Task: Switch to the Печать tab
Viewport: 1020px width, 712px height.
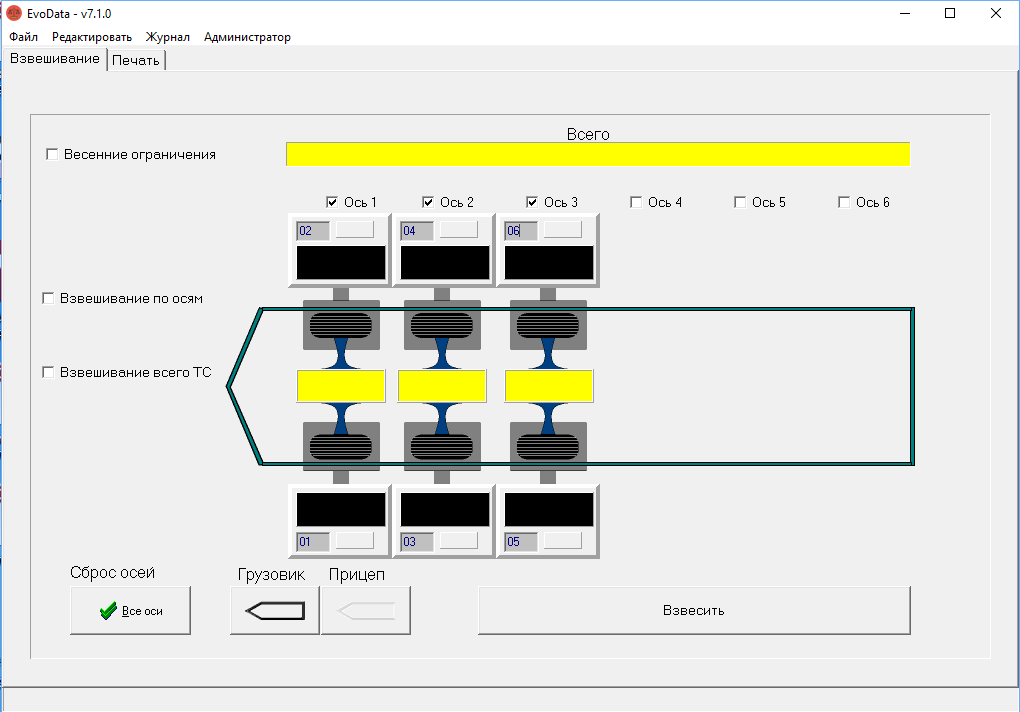Action: click(x=136, y=60)
